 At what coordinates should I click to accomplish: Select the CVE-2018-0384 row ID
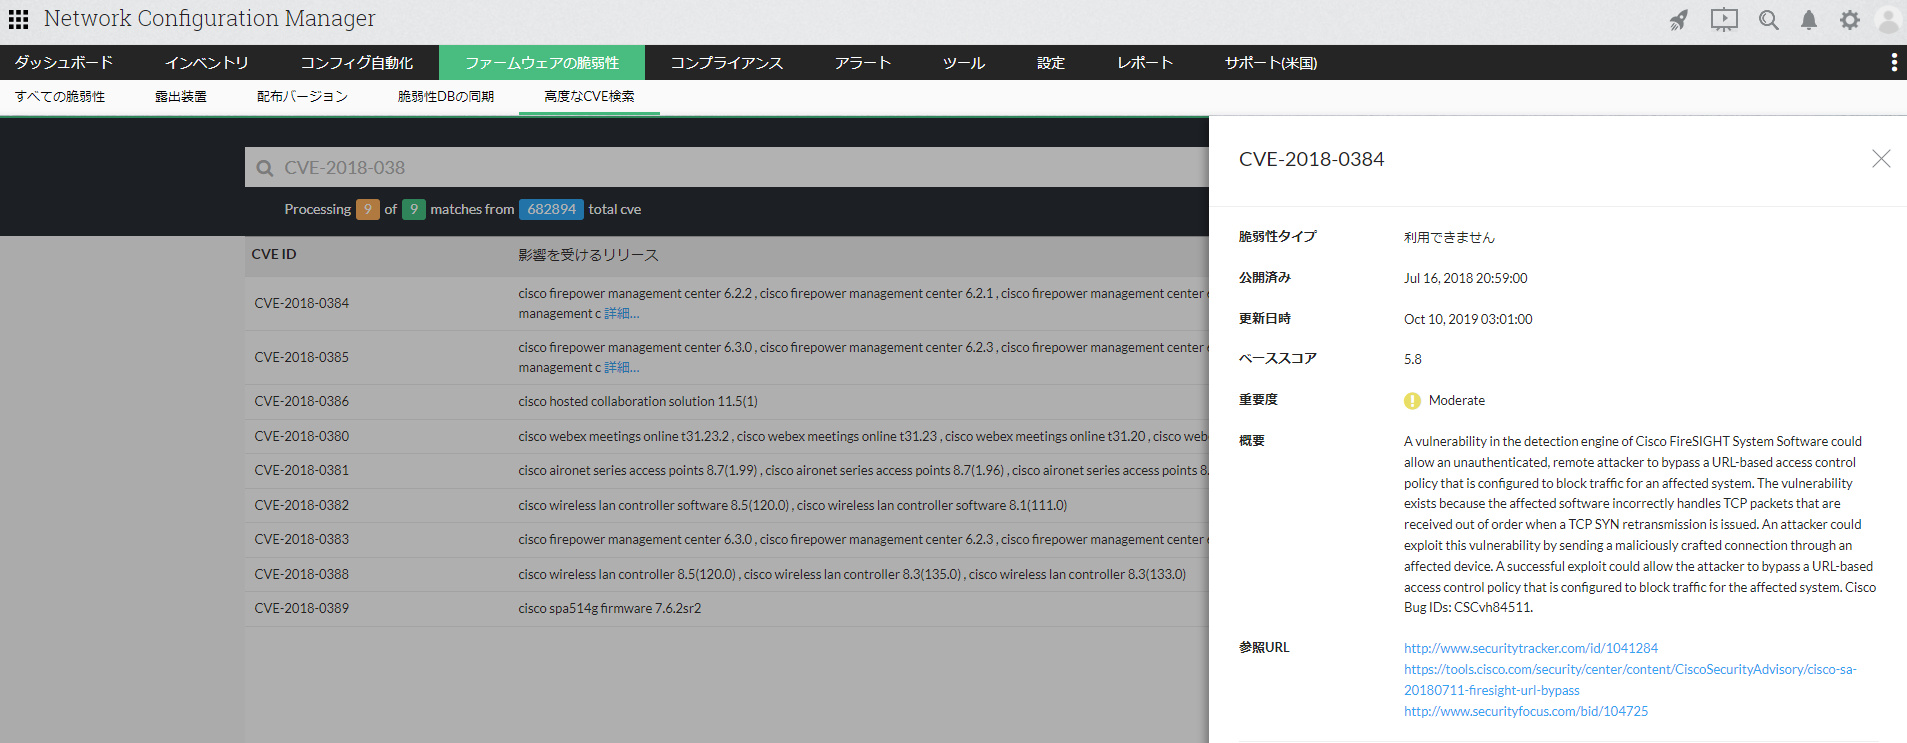(302, 304)
